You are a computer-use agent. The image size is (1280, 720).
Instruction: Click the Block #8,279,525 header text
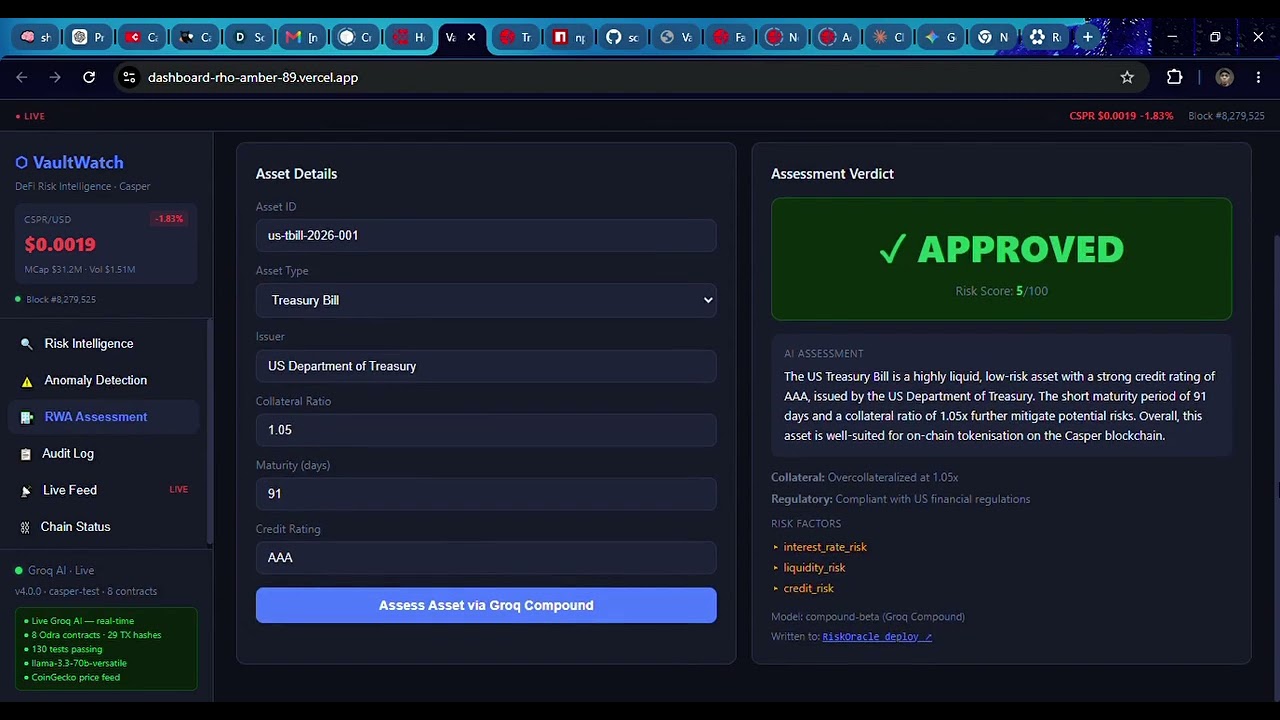1226,116
